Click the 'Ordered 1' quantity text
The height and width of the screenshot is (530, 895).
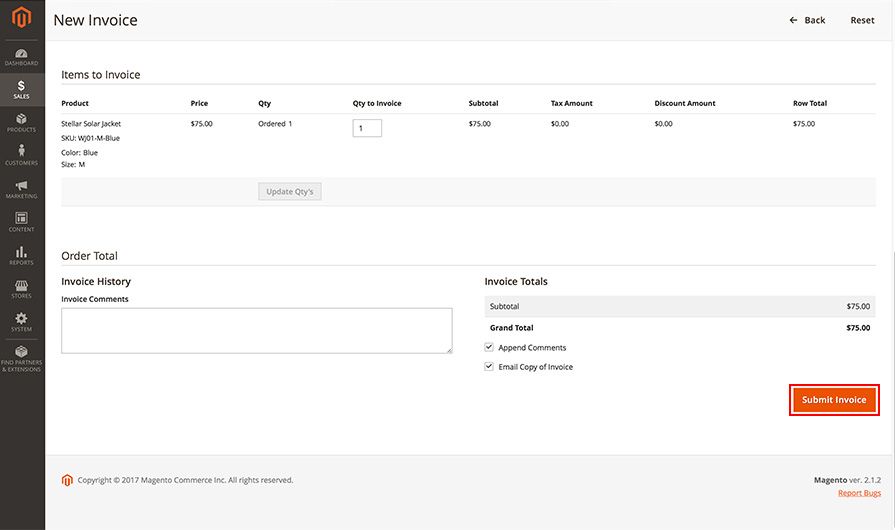point(275,124)
